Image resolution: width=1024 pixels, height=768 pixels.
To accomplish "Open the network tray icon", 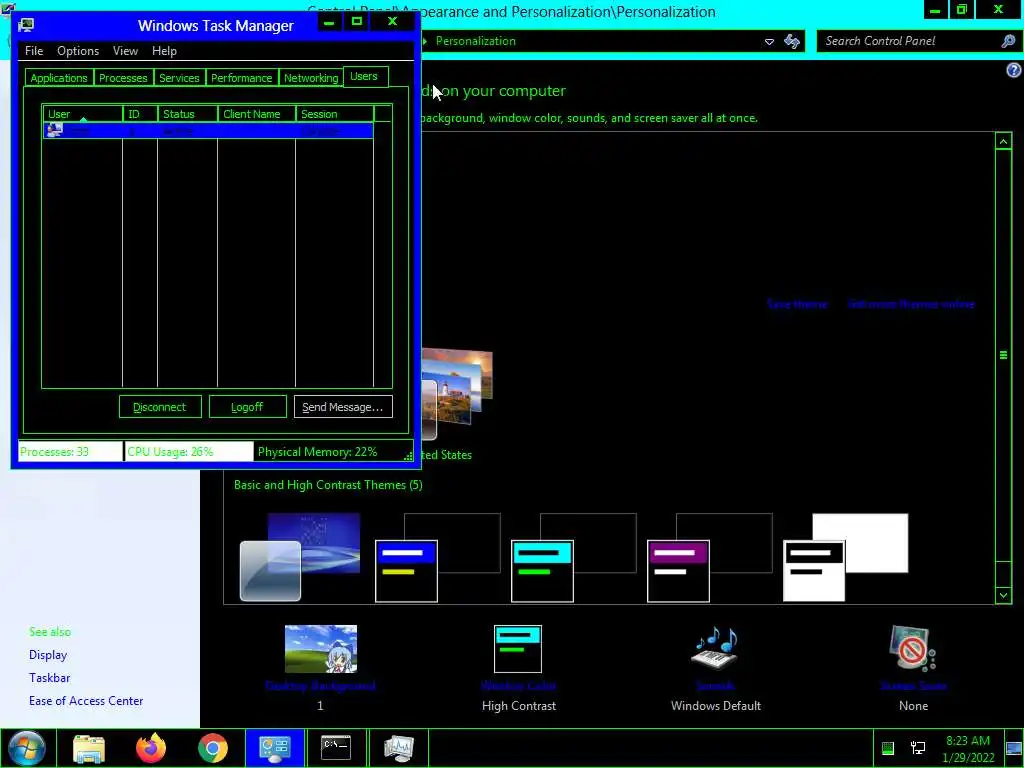I will click(x=918, y=748).
